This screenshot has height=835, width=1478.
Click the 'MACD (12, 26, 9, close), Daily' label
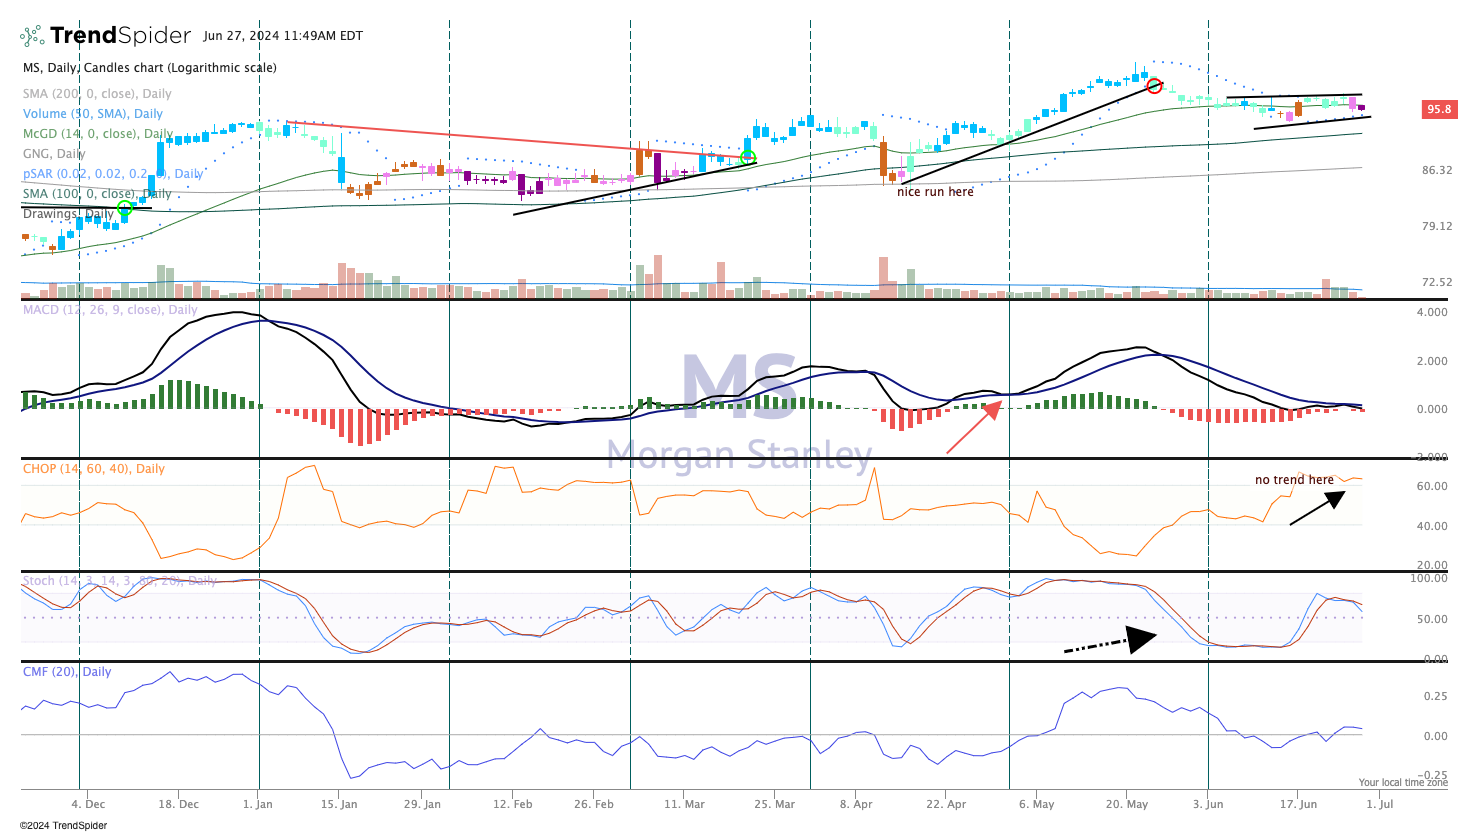[x=110, y=310]
